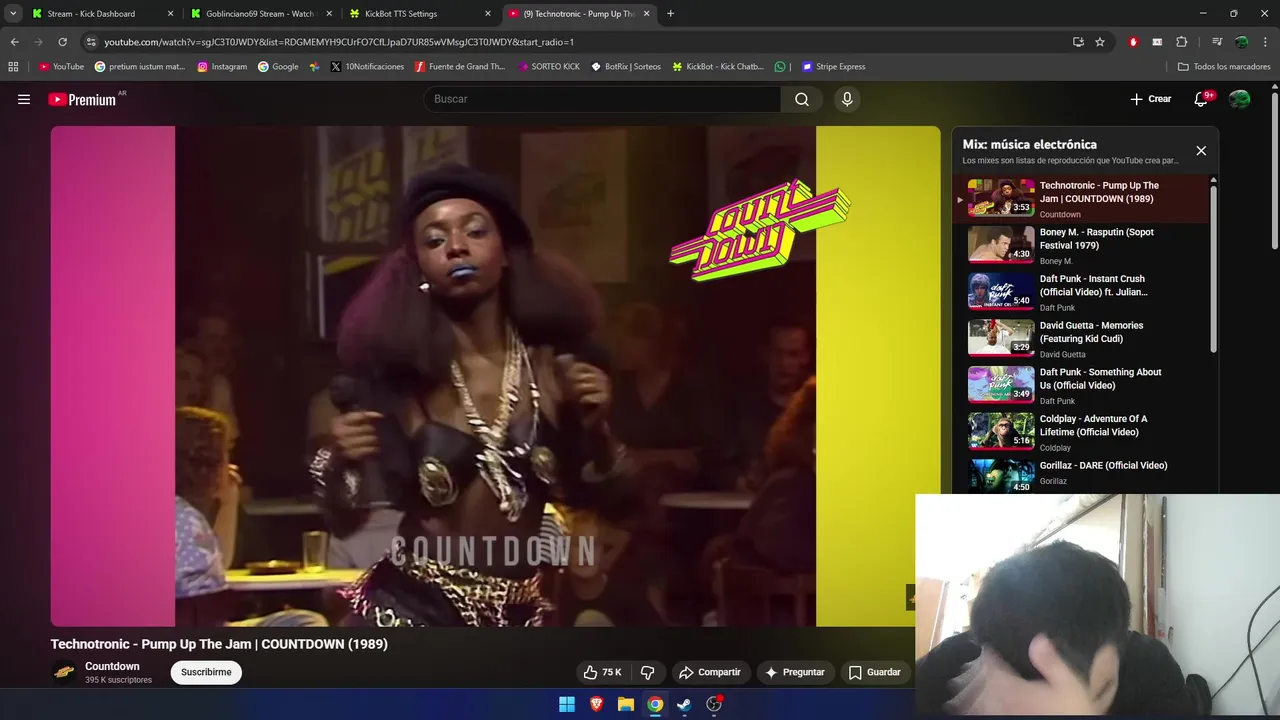Click the page vertical scrollbar

(1274, 170)
